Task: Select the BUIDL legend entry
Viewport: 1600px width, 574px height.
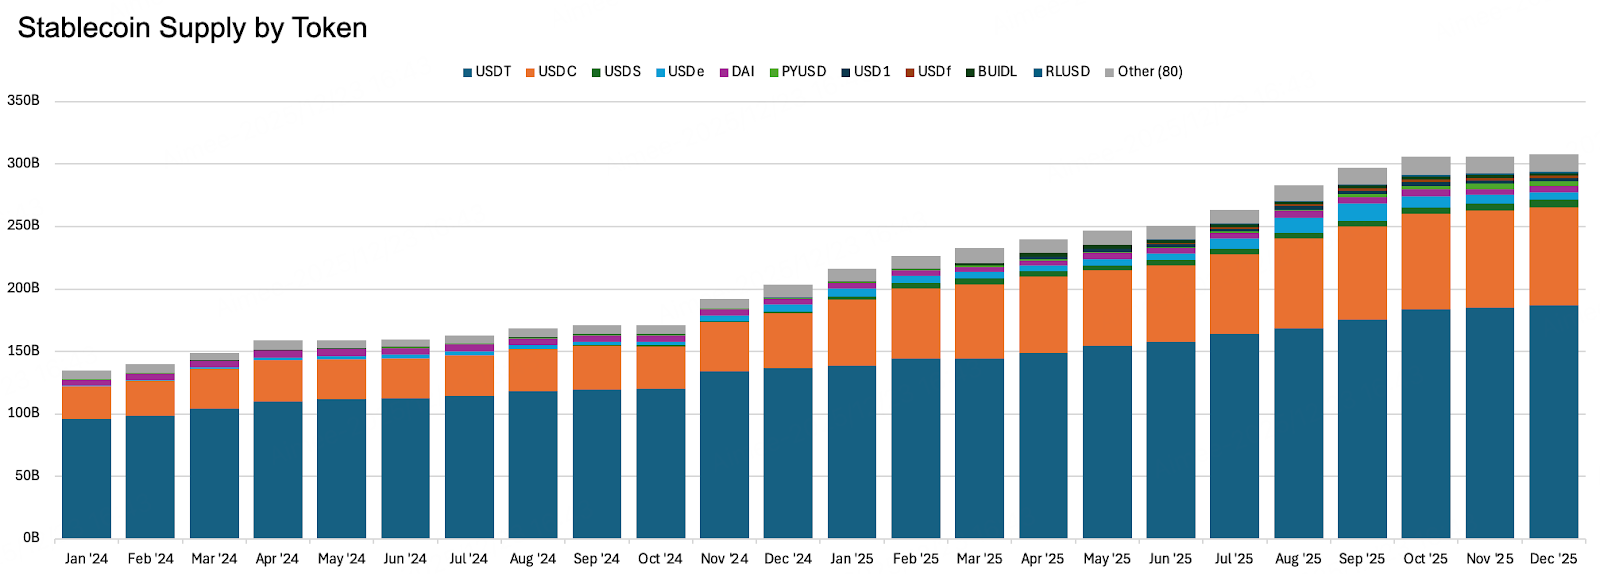Action: coord(991,72)
